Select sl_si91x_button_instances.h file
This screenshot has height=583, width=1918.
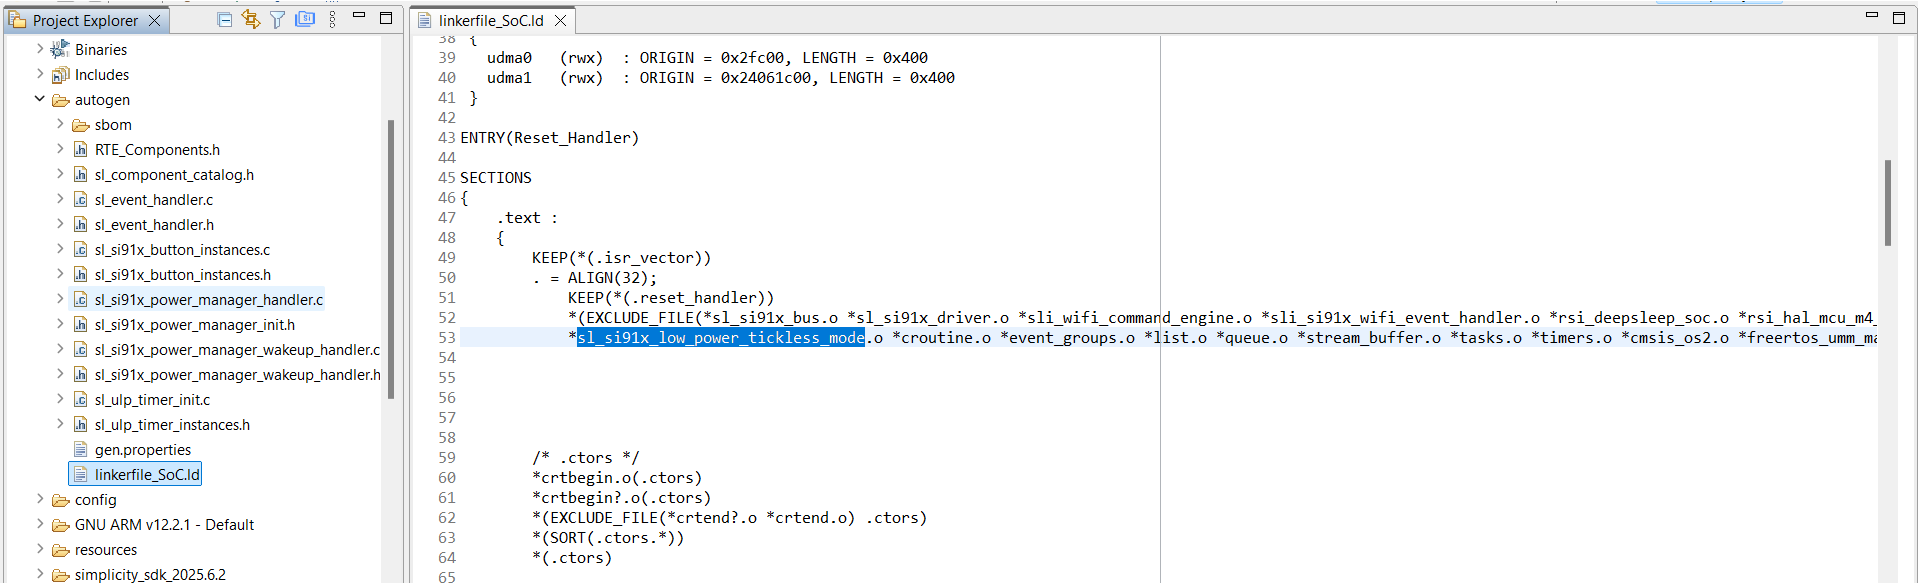(x=183, y=275)
